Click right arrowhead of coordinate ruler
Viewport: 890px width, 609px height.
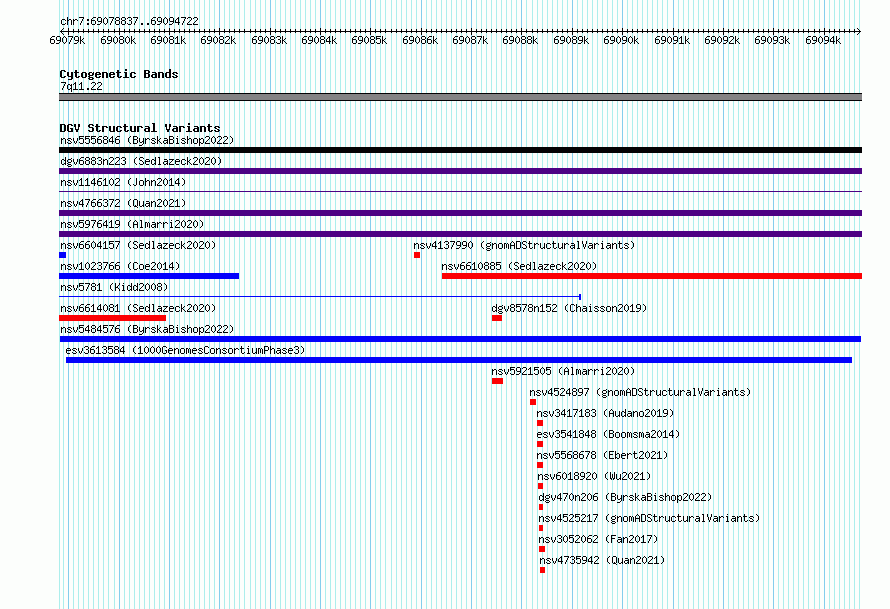point(859,31)
